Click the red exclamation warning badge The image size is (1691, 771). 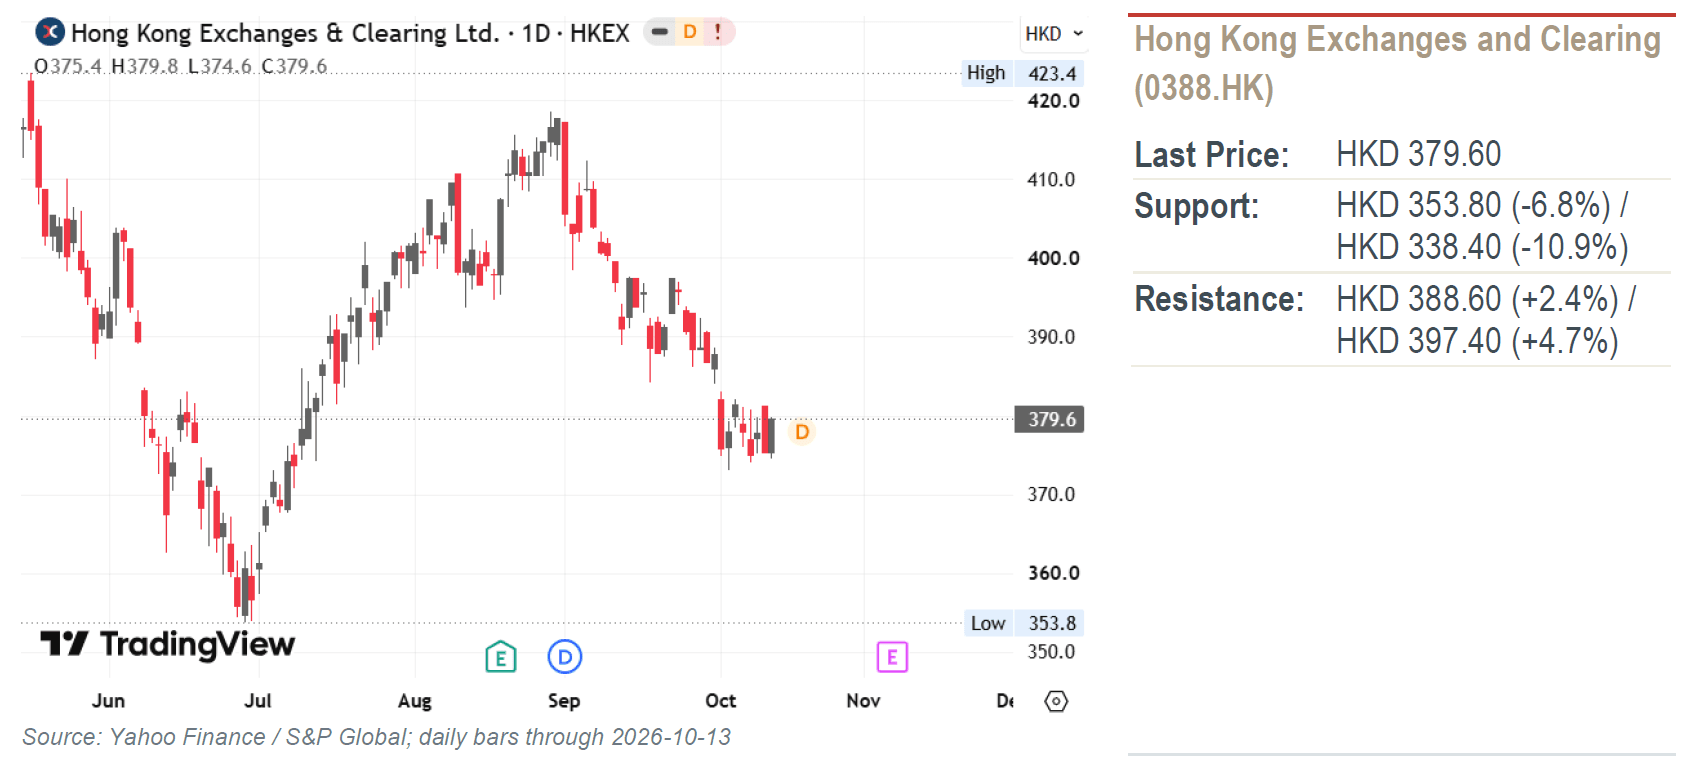coord(718,32)
